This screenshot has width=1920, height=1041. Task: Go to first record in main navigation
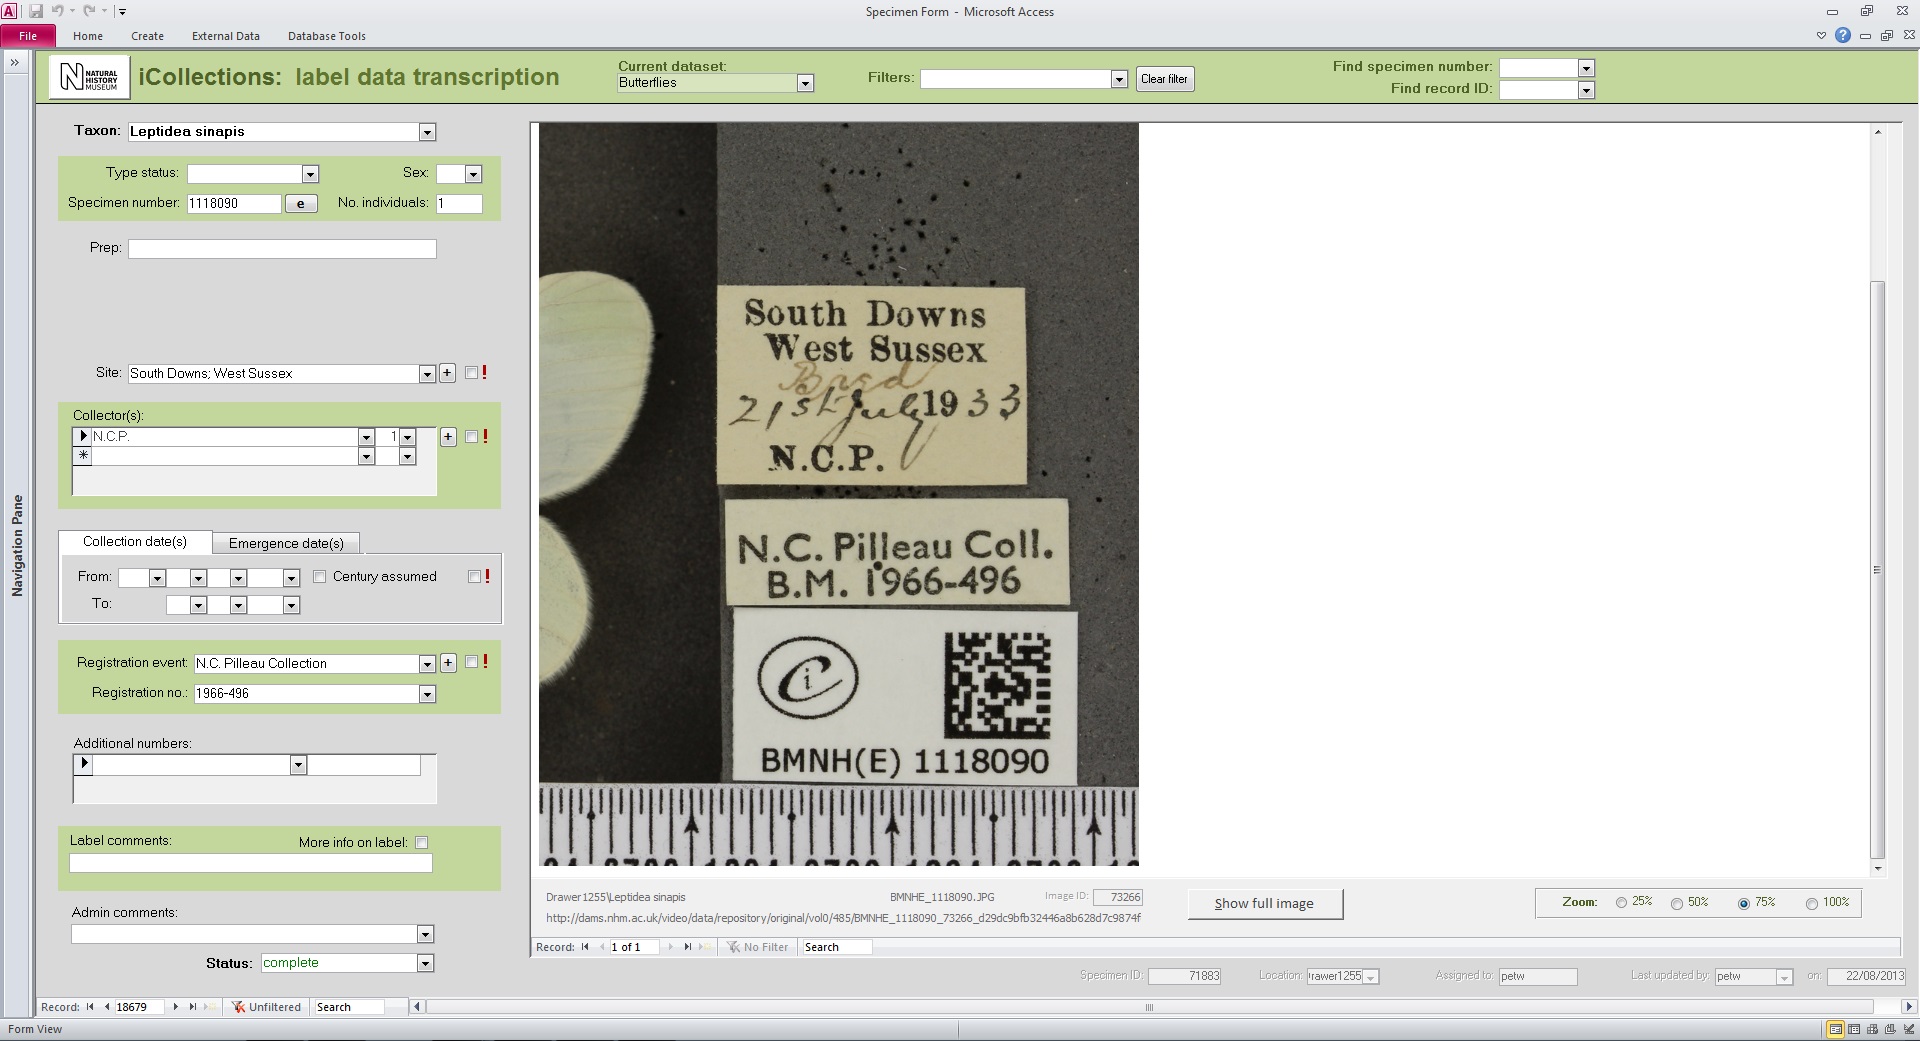click(90, 1007)
